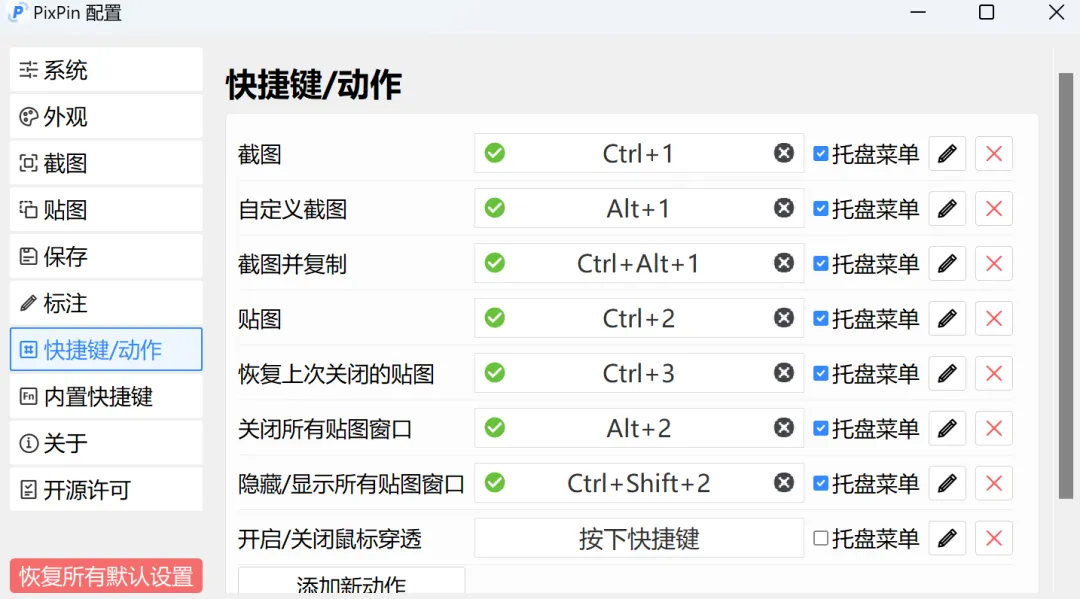Edit the 关闭所有贴图窗口 action with pencil

(x=947, y=428)
